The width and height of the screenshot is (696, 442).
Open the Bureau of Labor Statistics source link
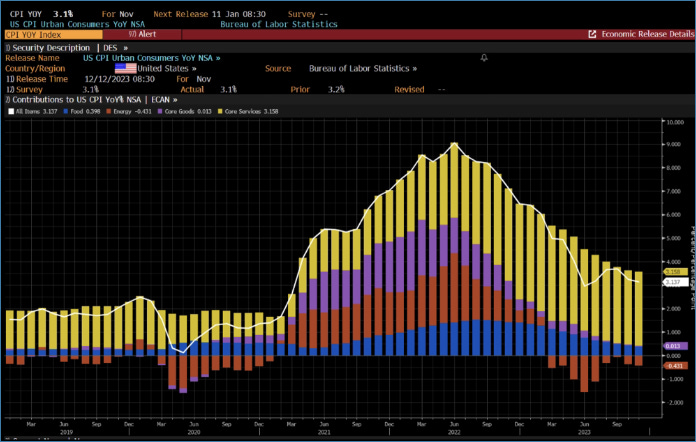[361, 68]
